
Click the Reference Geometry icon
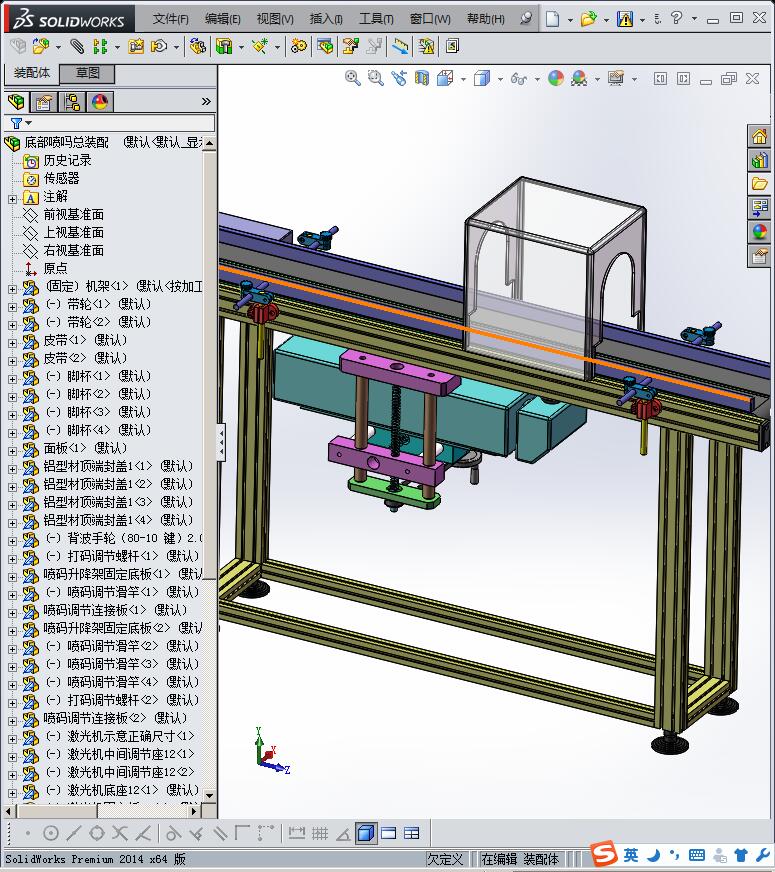260,46
